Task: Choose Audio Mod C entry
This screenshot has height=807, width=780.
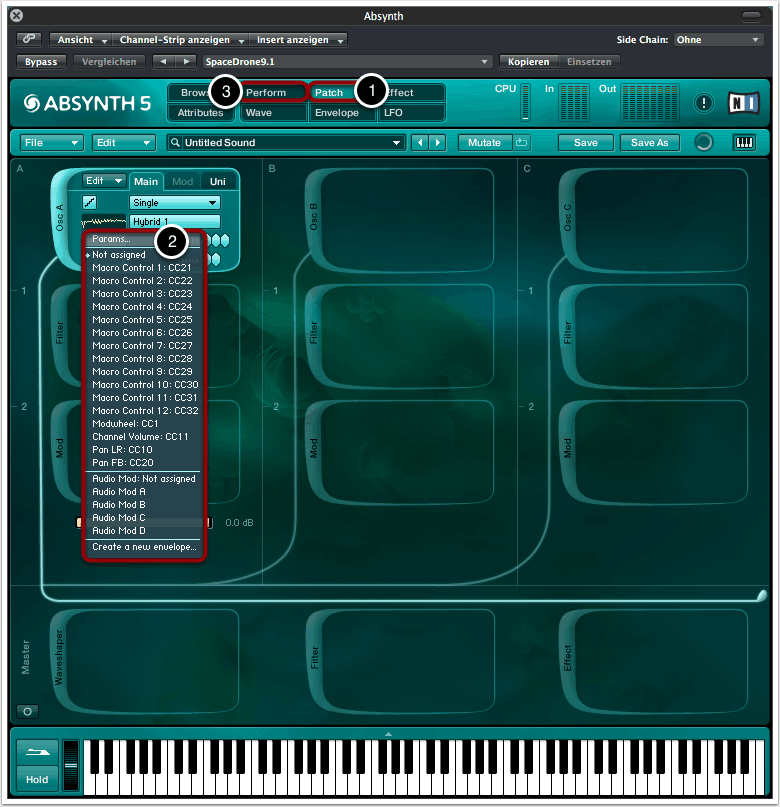Action: coord(144,518)
